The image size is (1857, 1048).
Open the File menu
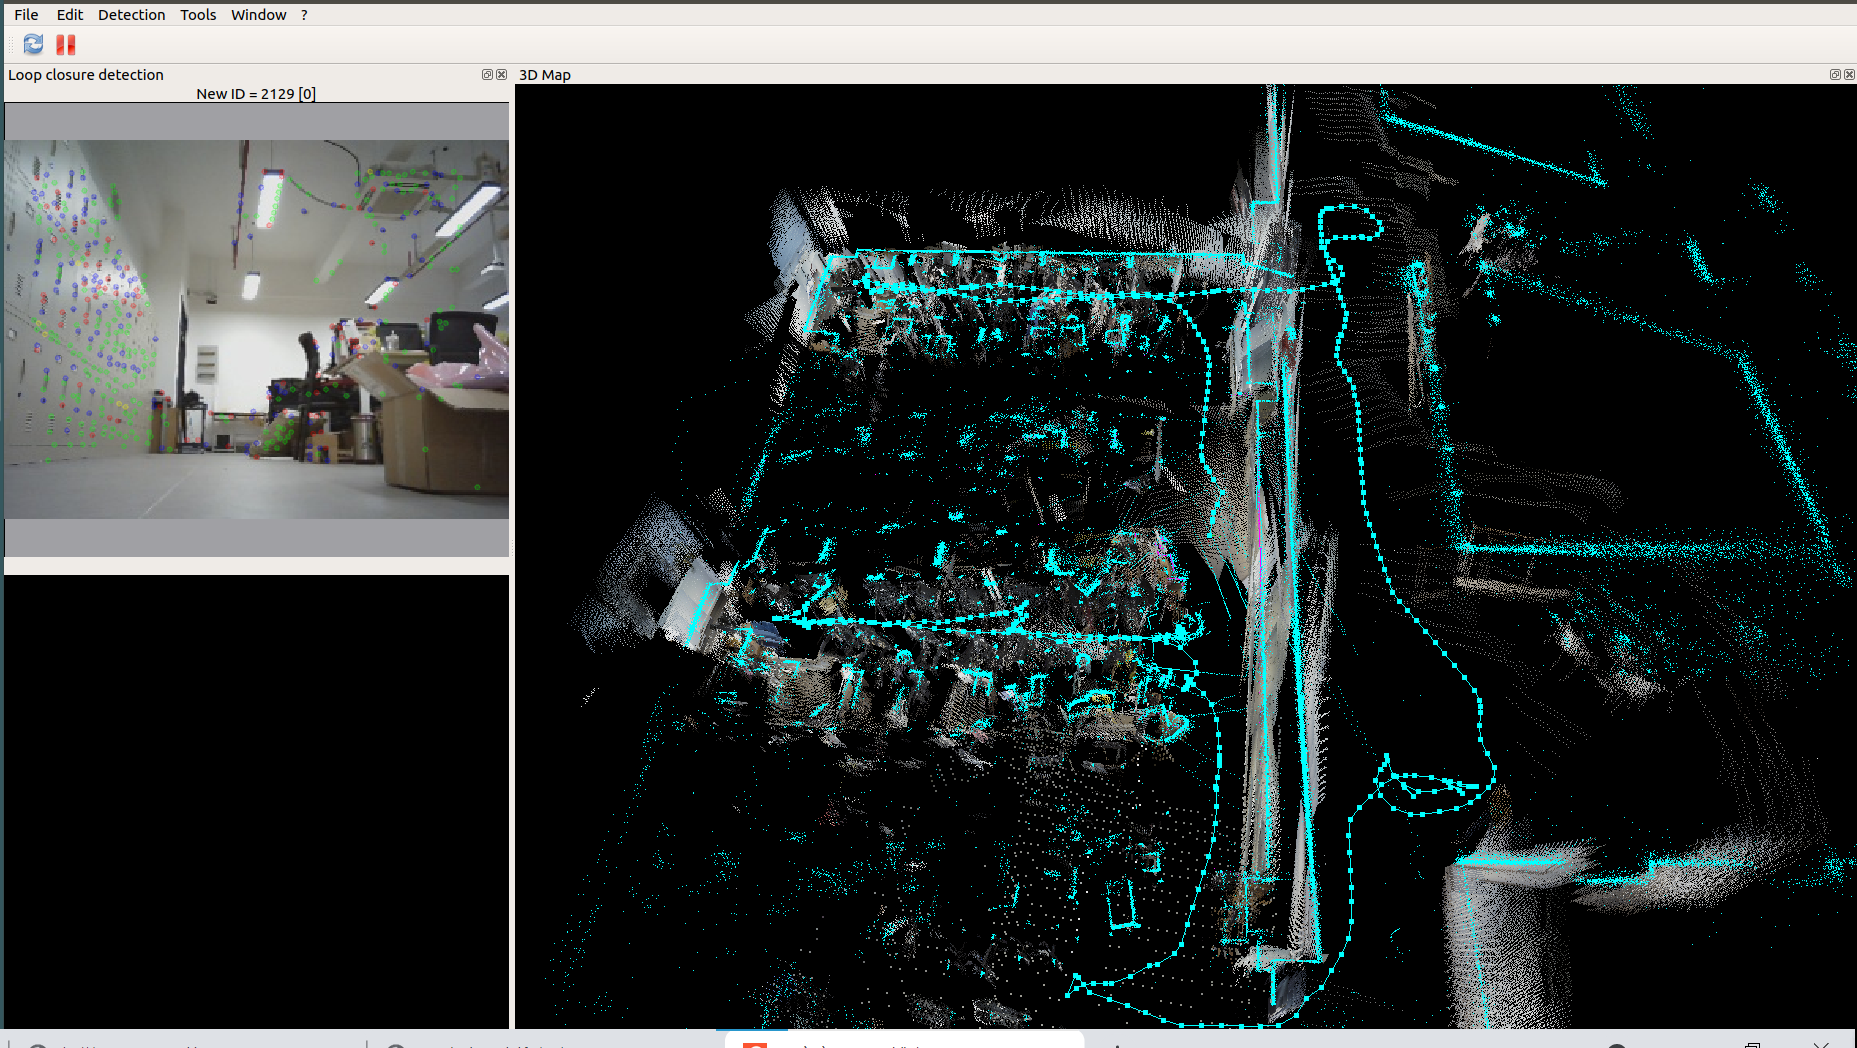pyautogui.click(x=25, y=14)
